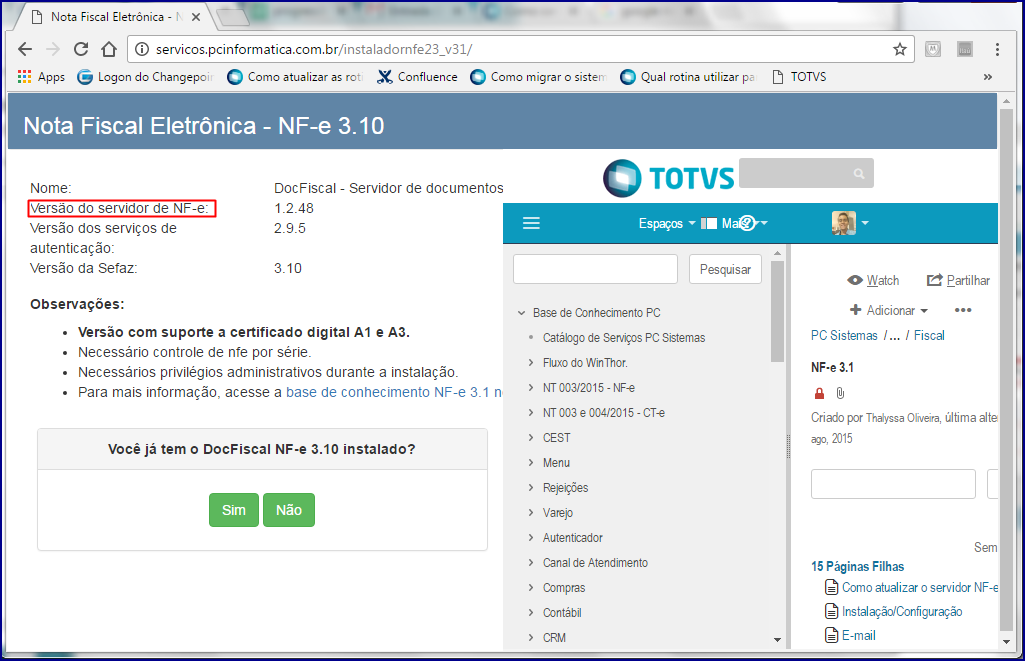Close the Nota Fiscal Eletrônica tab
1025x661 pixels.
195,17
